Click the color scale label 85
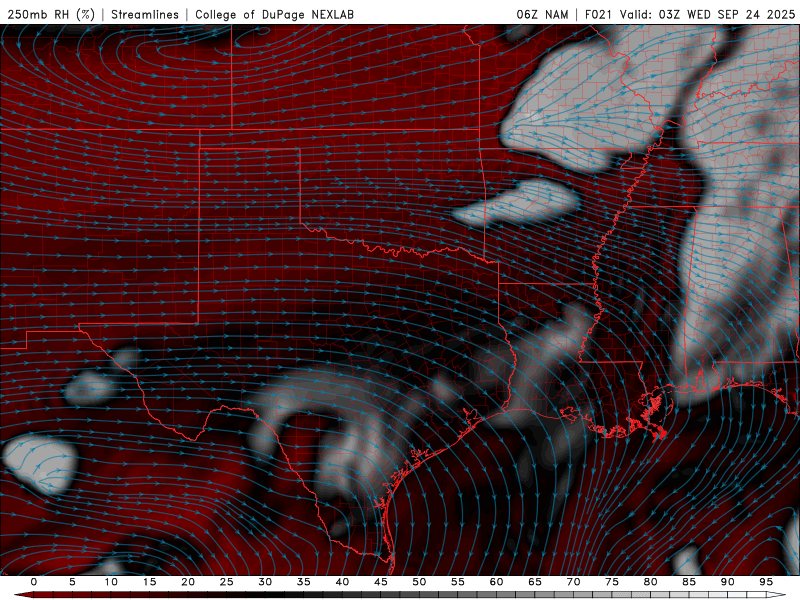Image resolution: width=800 pixels, height=600 pixels. (x=689, y=582)
